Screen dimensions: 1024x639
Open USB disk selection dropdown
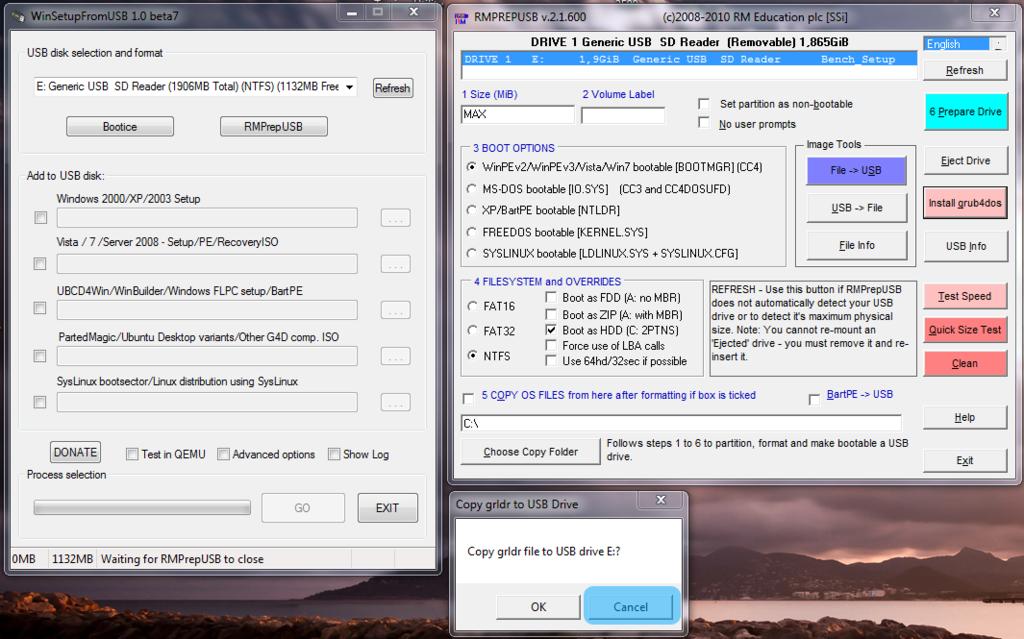coord(350,86)
